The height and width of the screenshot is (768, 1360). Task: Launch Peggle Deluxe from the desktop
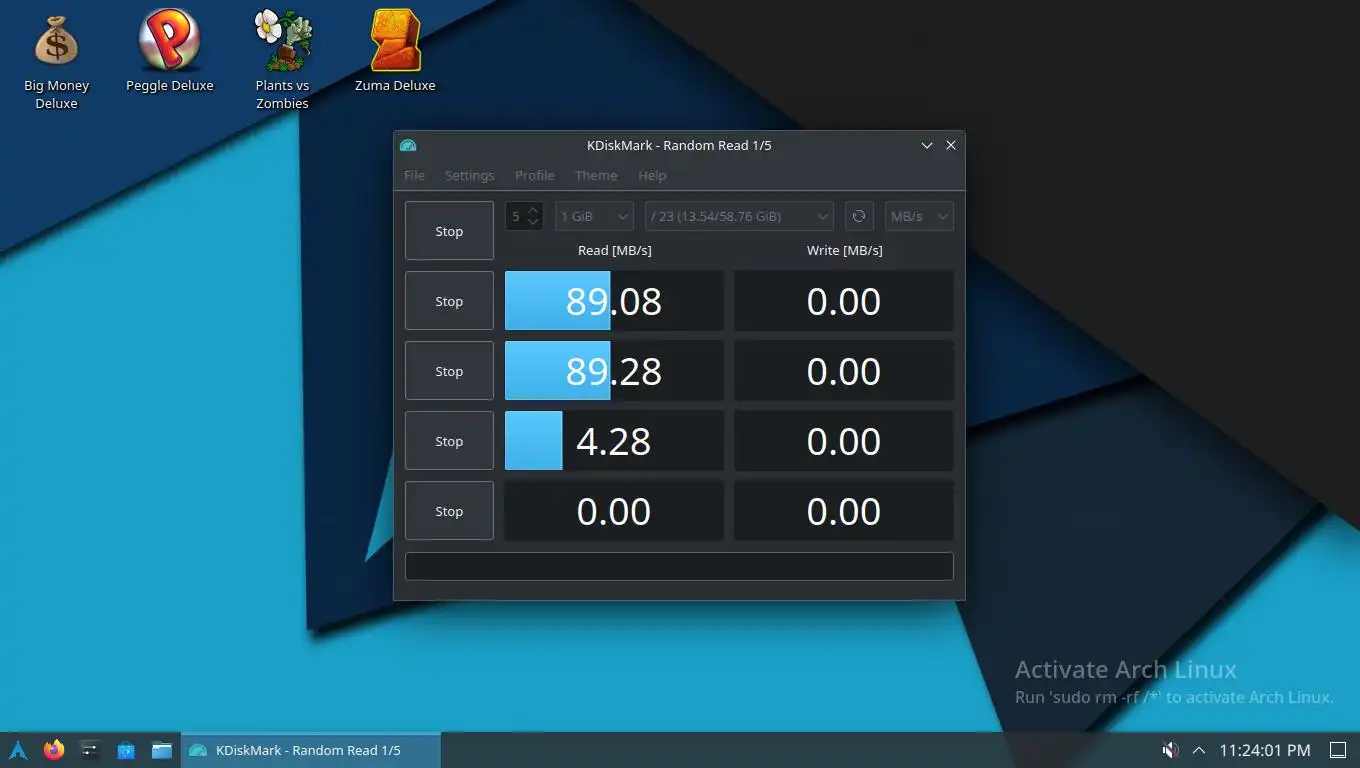[x=169, y=52]
